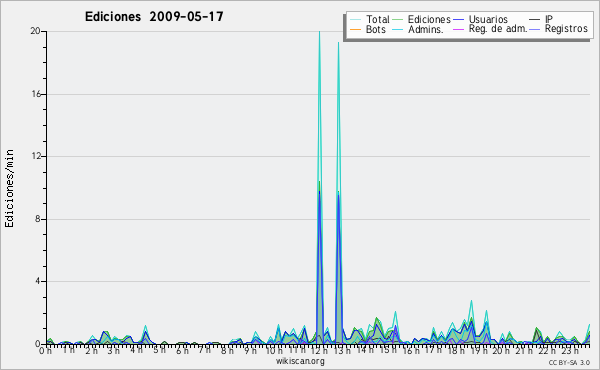600x370 pixels.
Task: Click the "wikiscan.org" caption below chart
Action: (300, 361)
